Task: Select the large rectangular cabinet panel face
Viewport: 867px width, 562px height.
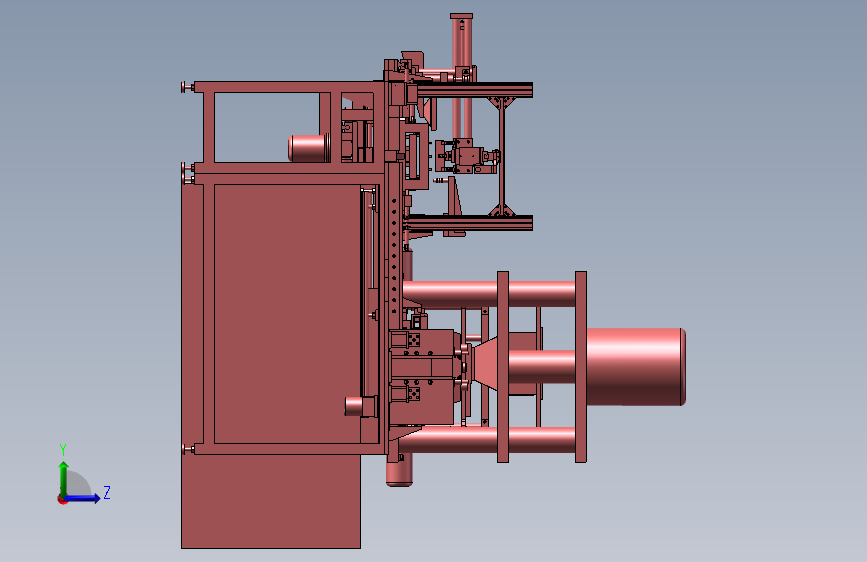Action: pyautogui.click(x=287, y=314)
